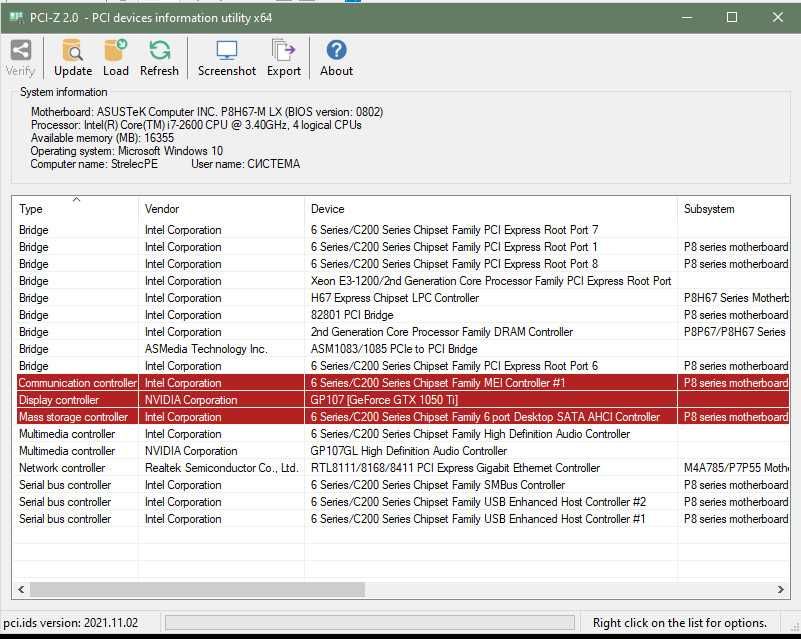Select the GeForce GTX 1050 Ti row
The image size is (801, 639).
point(403,400)
